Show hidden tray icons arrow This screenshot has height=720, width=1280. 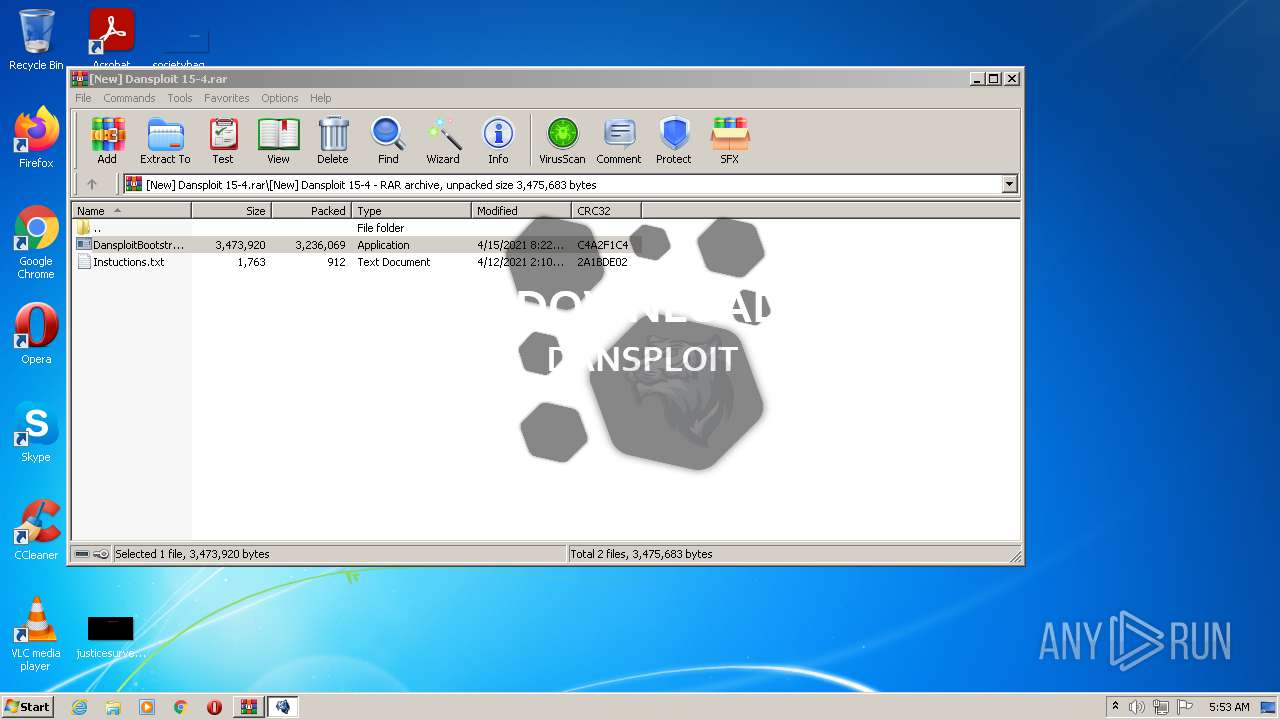(1115, 707)
